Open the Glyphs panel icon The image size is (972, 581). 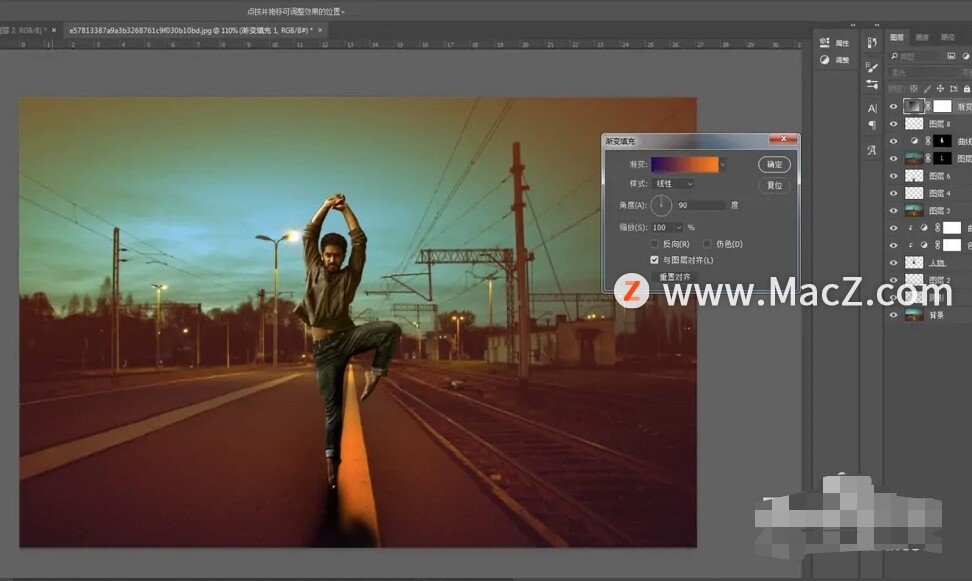coord(872,150)
